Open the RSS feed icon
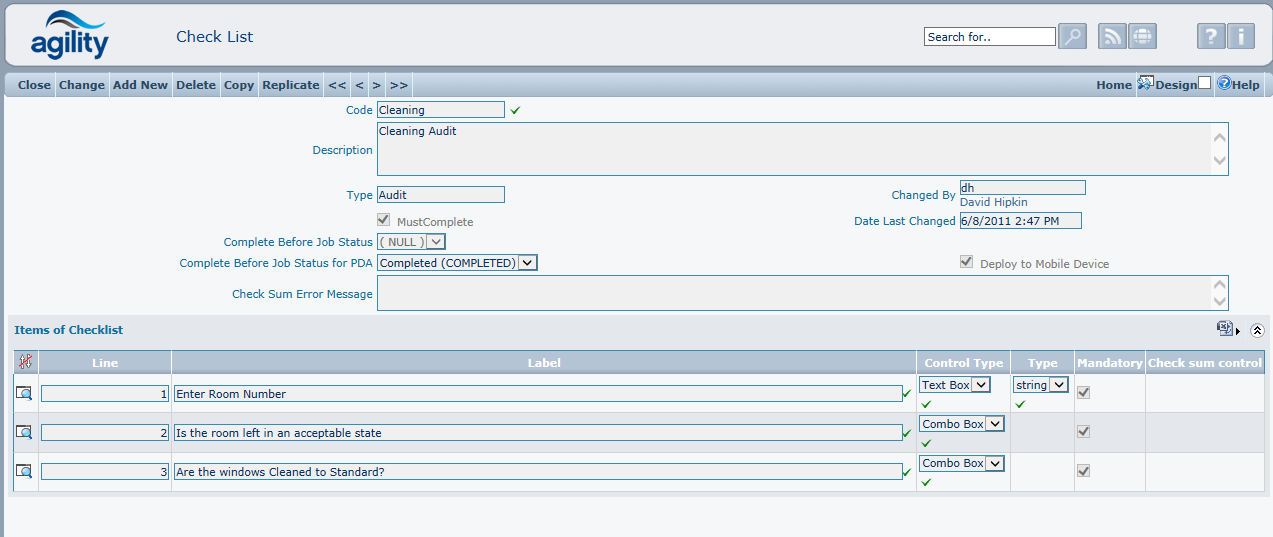Viewport: 1273px width, 537px height. coord(1112,37)
